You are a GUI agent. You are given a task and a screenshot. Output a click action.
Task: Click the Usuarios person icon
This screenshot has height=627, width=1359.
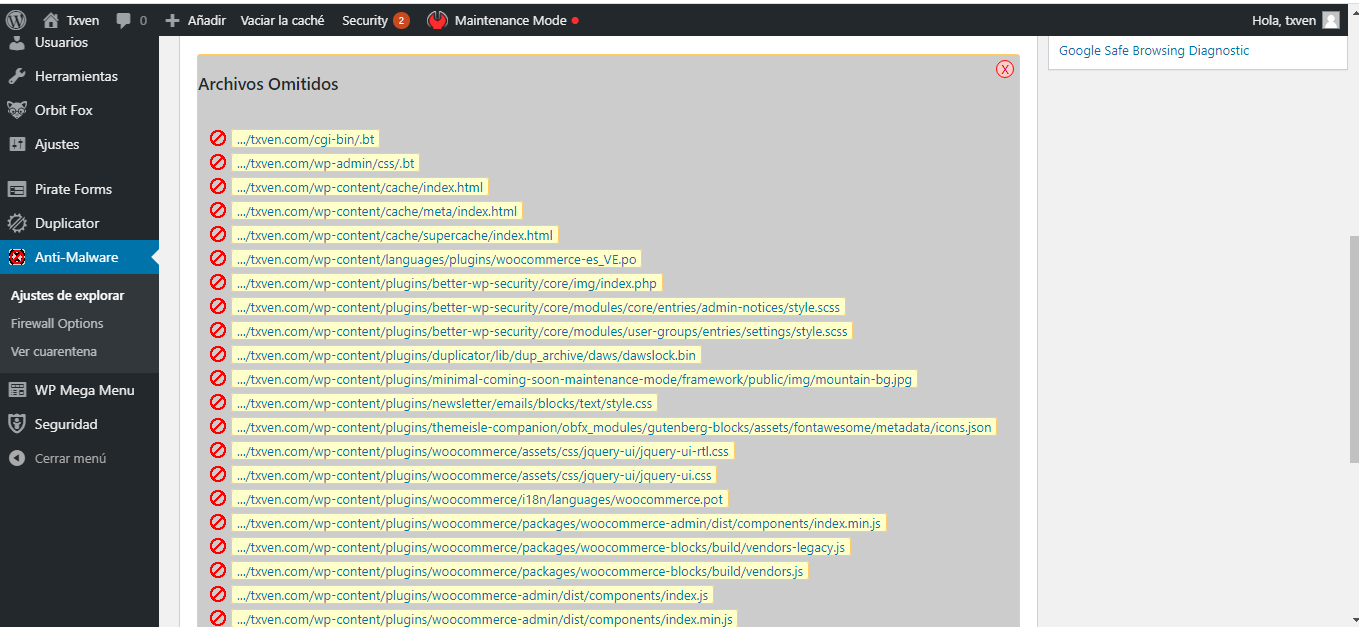(x=17, y=42)
